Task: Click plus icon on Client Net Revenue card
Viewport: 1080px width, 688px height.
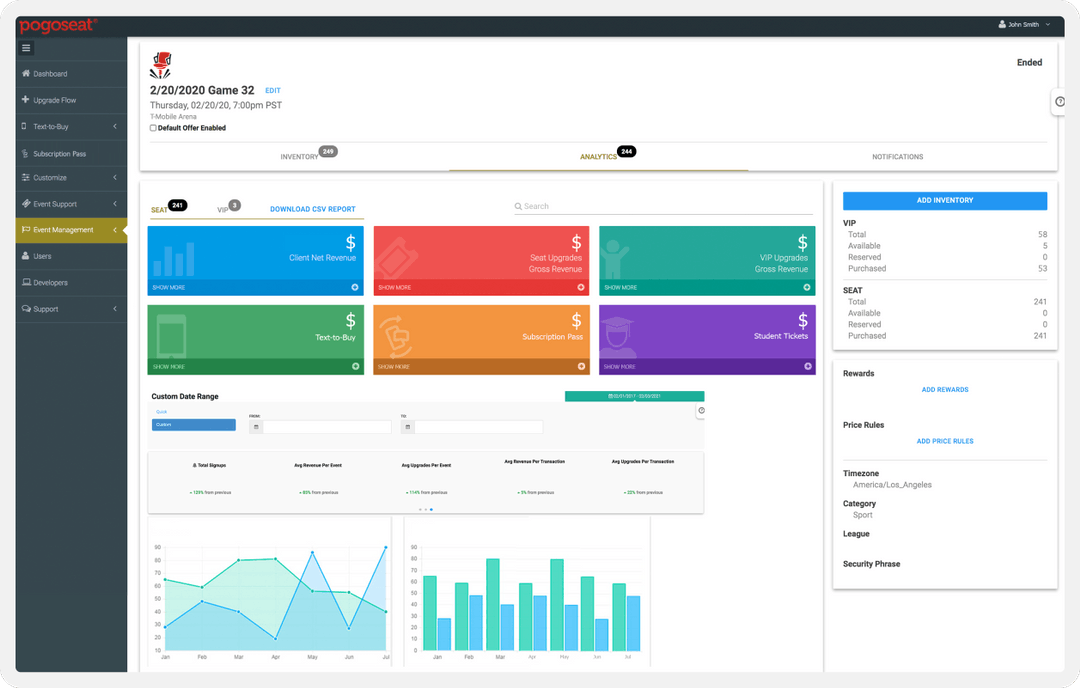Action: [x=356, y=287]
